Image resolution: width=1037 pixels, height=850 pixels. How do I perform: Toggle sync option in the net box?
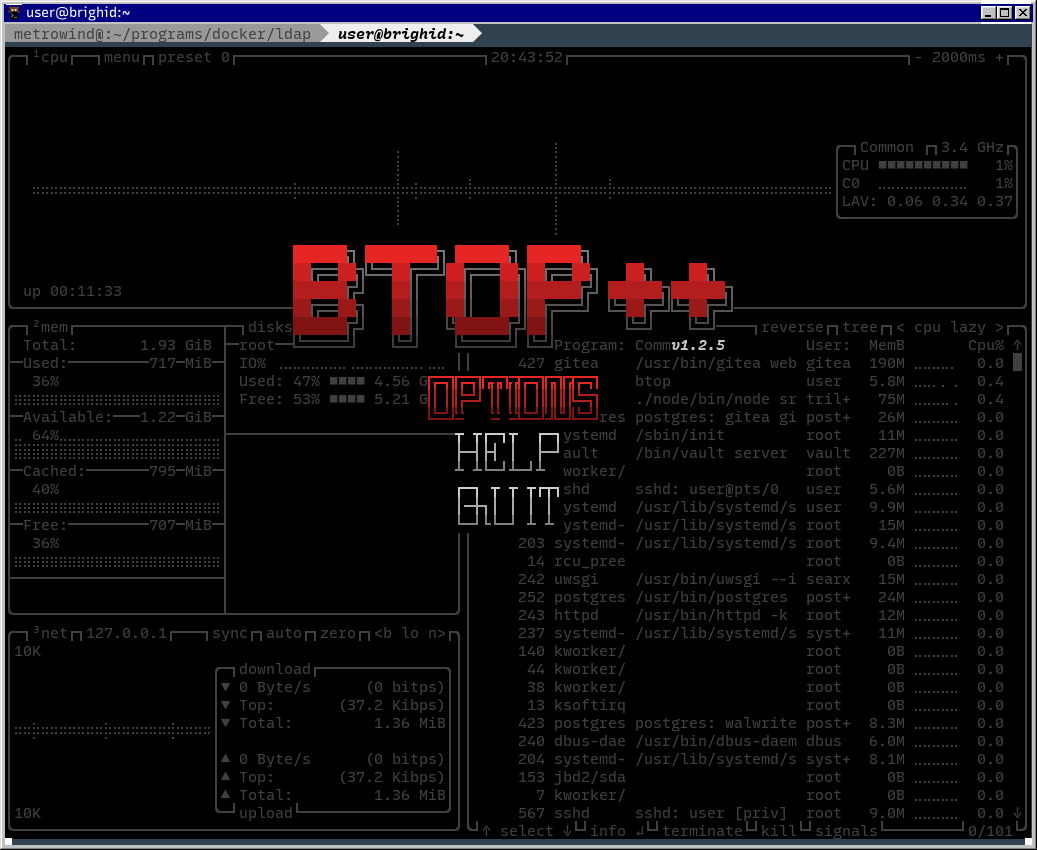coord(230,634)
